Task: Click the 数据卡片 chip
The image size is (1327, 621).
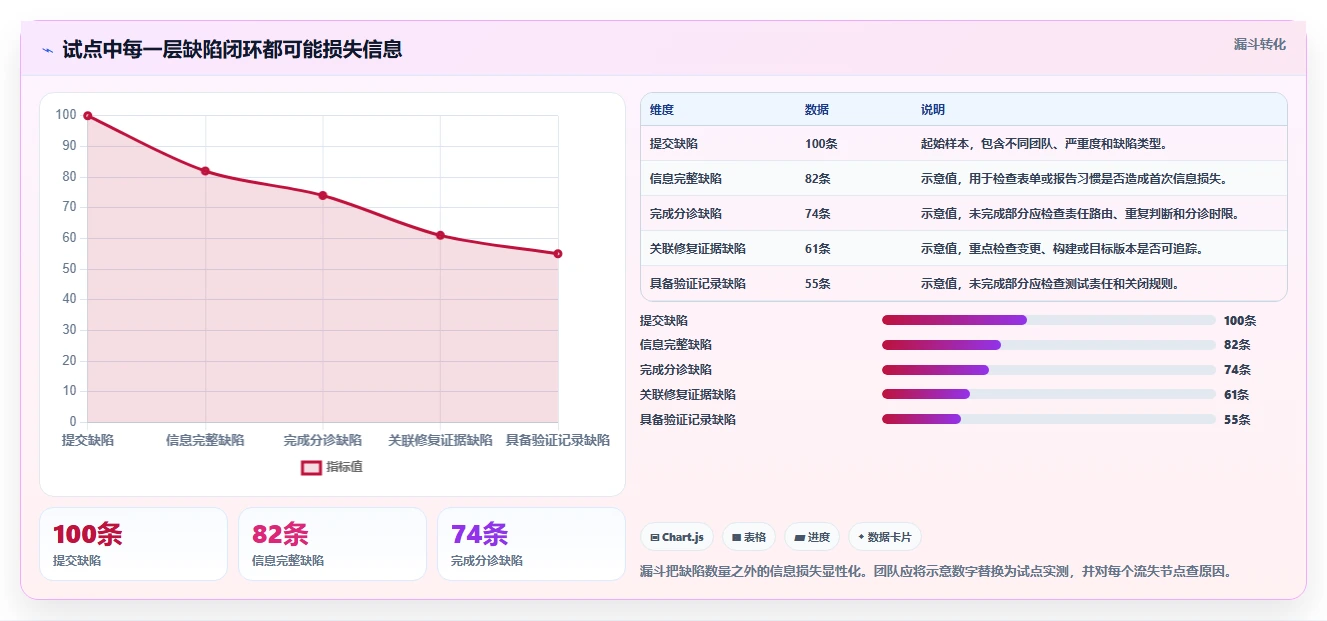Action: click(884, 537)
